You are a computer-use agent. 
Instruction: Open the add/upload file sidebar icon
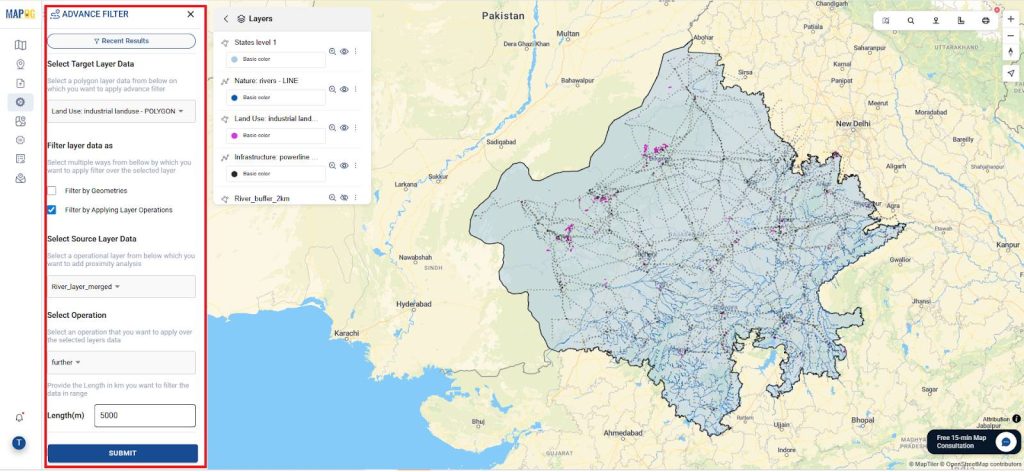click(20, 83)
